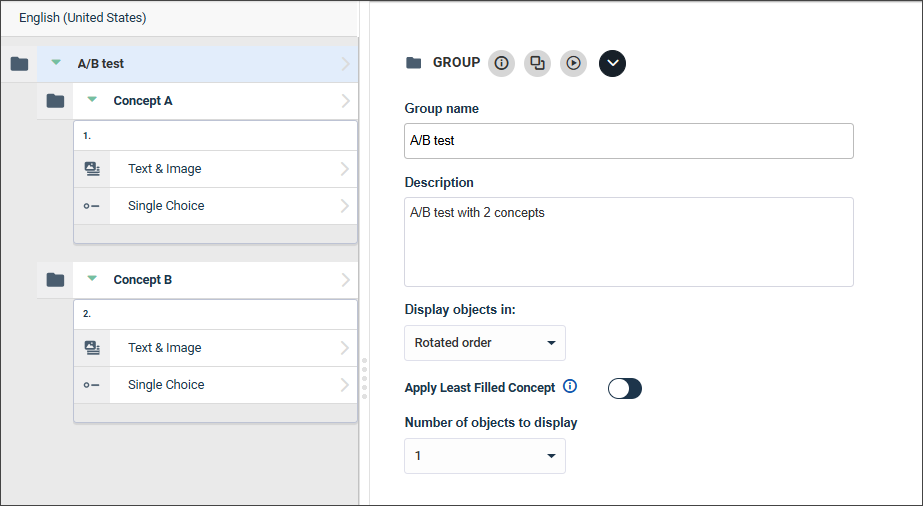This screenshot has height=506, width=923.
Task: Collapse the Concept B group triangle
Action: tap(92, 278)
